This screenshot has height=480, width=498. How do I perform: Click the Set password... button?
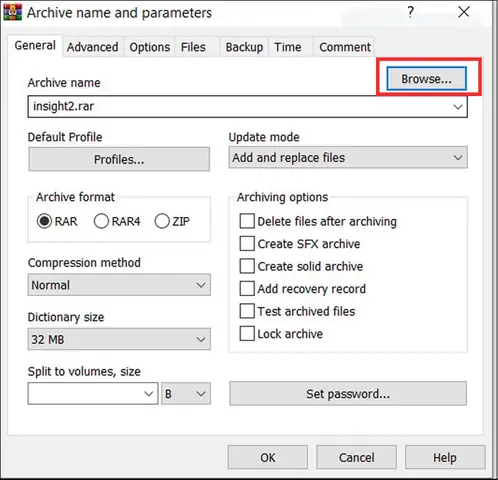[x=348, y=394]
